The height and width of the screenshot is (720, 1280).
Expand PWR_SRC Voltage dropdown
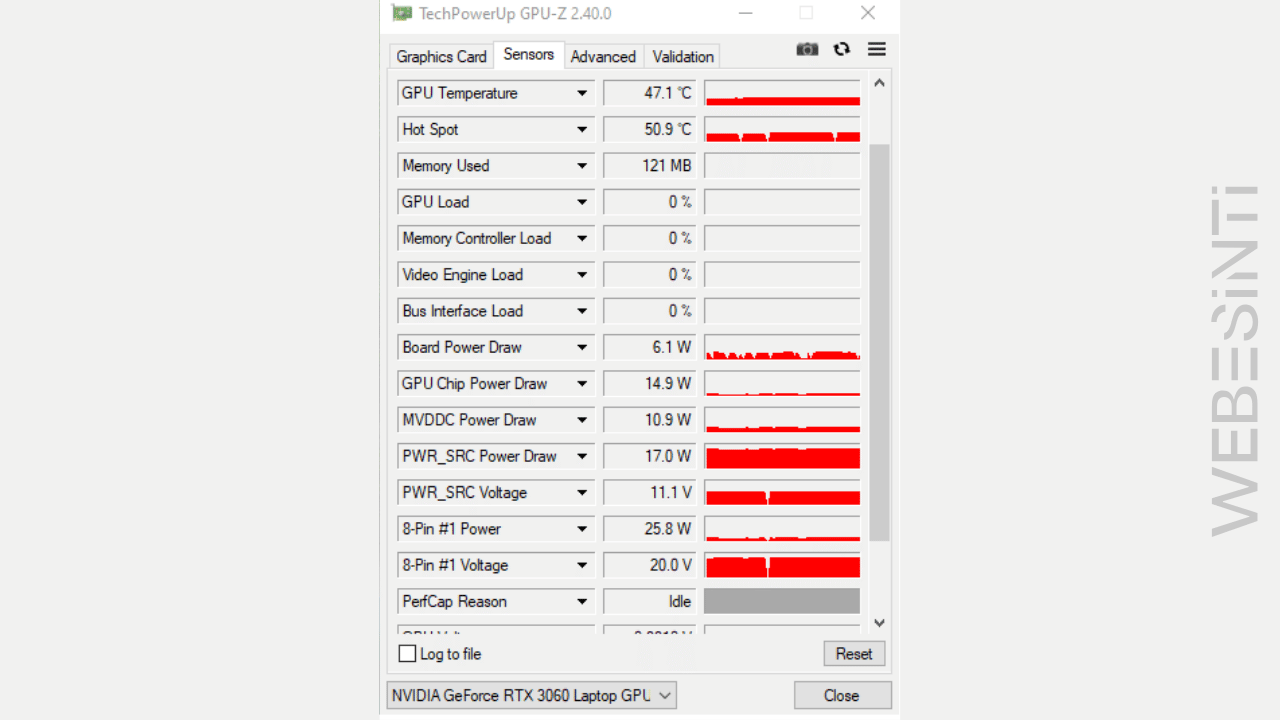pyautogui.click(x=581, y=493)
